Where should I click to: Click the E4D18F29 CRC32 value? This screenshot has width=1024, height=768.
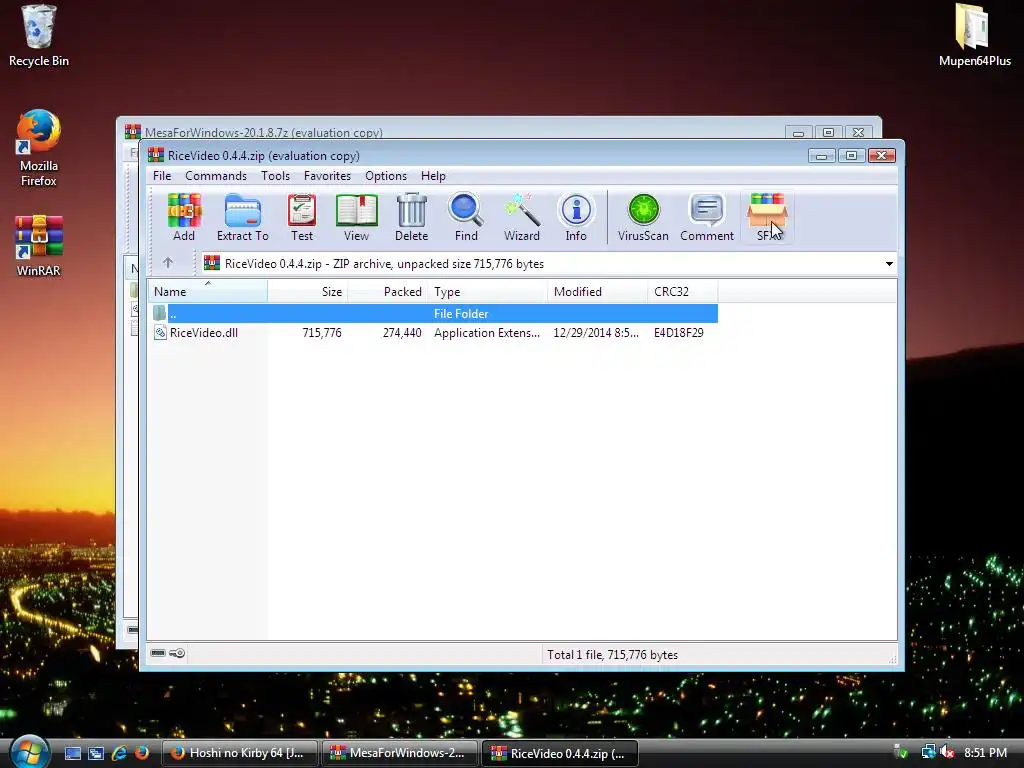pos(679,332)
